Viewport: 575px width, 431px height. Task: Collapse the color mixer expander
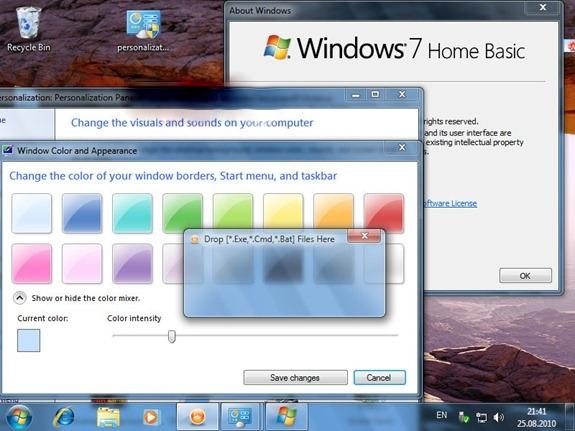(19, 298)
